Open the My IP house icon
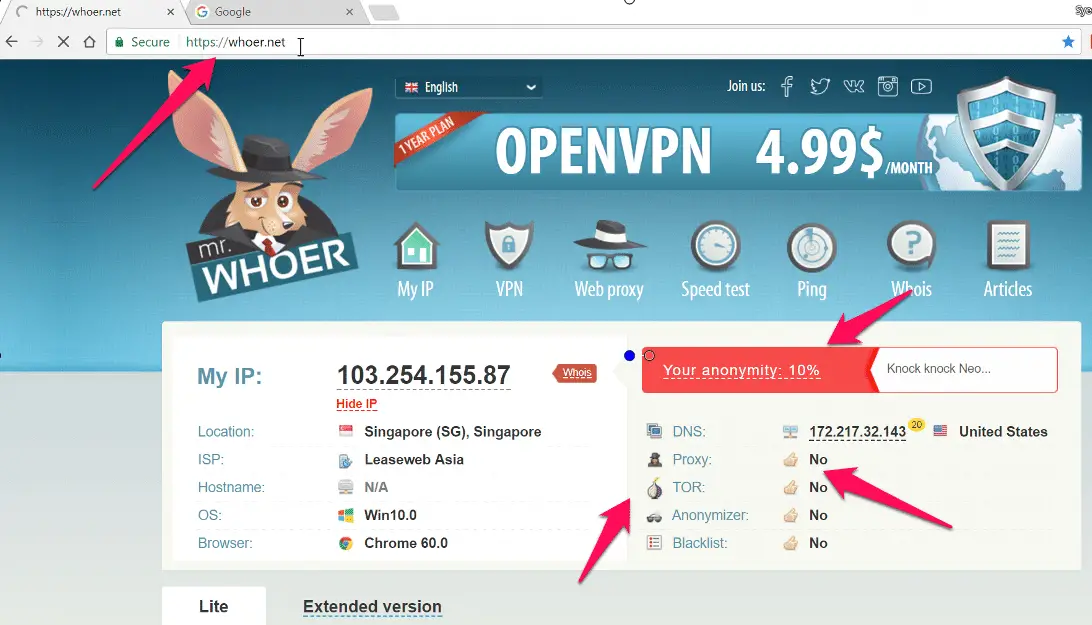 [x=416, y=246]
